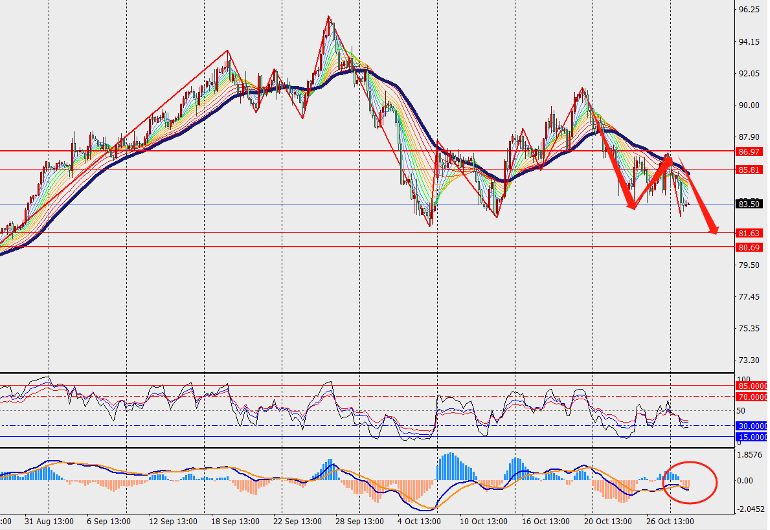
Task: Click the 20 Oct 13:00 date label
Action: [608, 522]
